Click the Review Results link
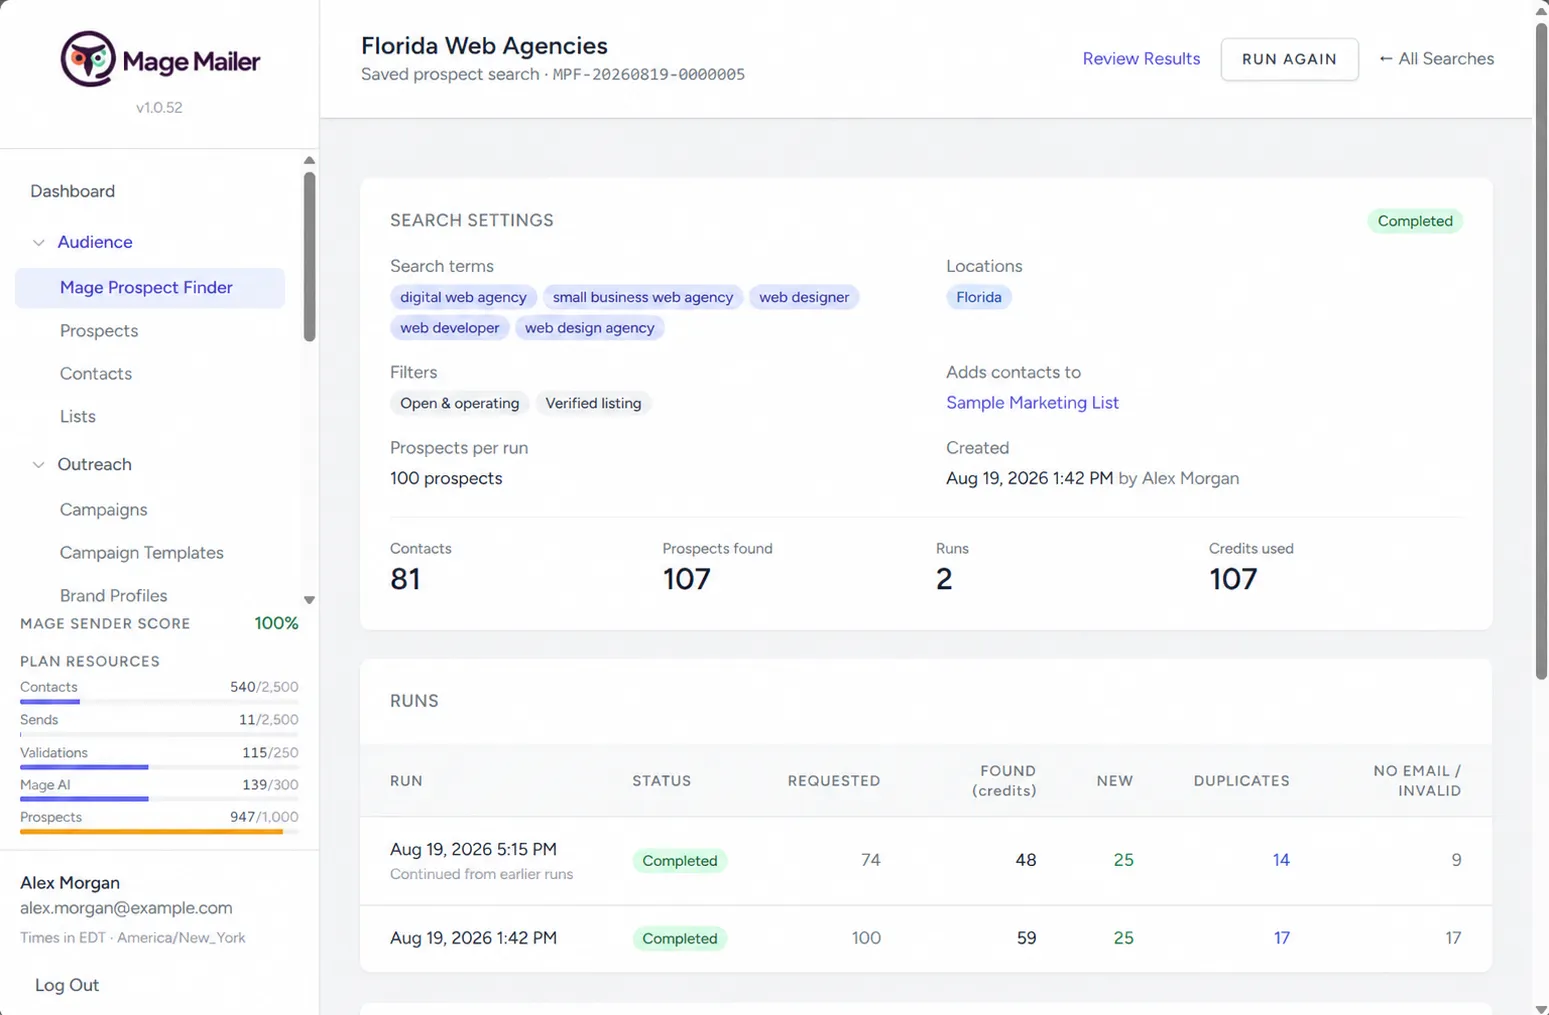The image size is (1549, 1015). coord(1141,59)
